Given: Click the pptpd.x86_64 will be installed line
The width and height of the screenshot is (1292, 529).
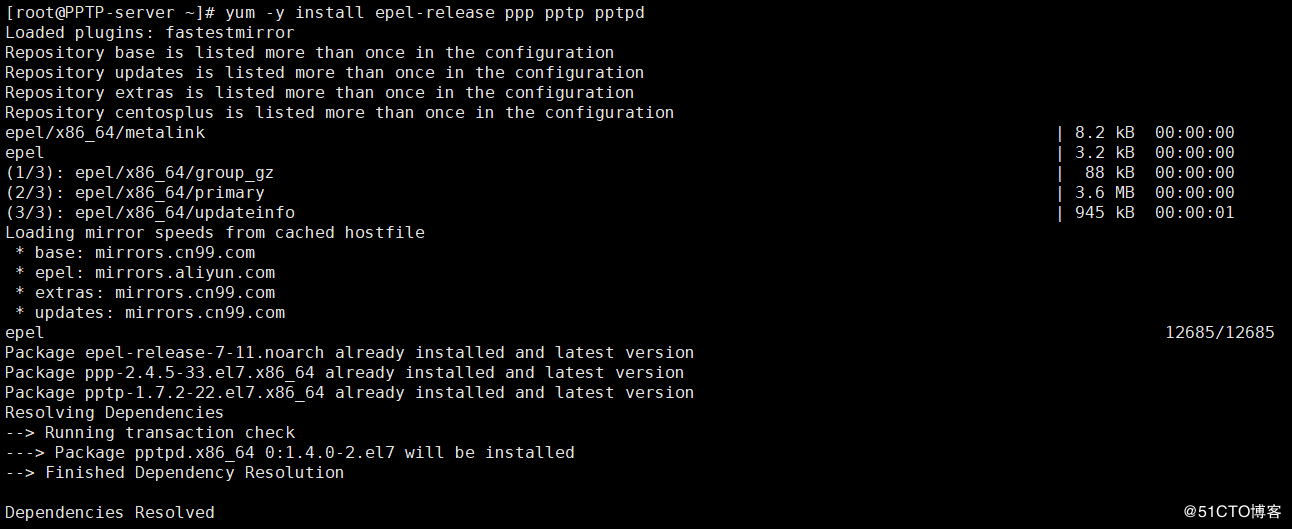Looking at the screenshot, I should (289, 453).
